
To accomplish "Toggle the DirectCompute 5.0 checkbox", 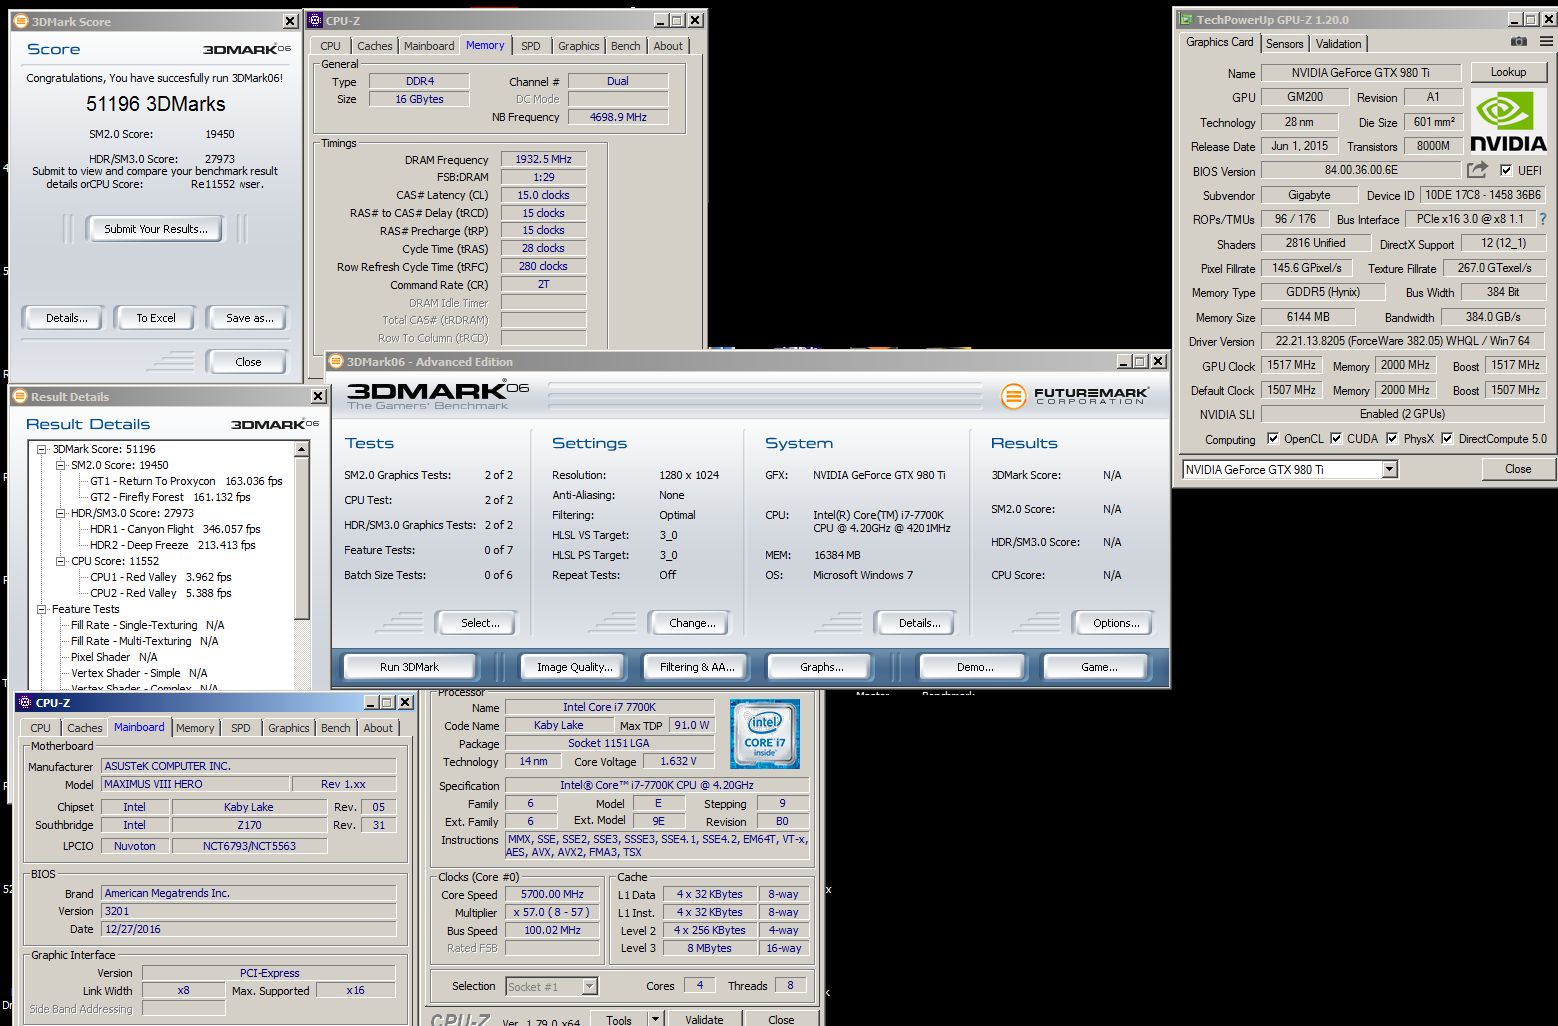I will pyautogui.click(x=1447, y=439).
